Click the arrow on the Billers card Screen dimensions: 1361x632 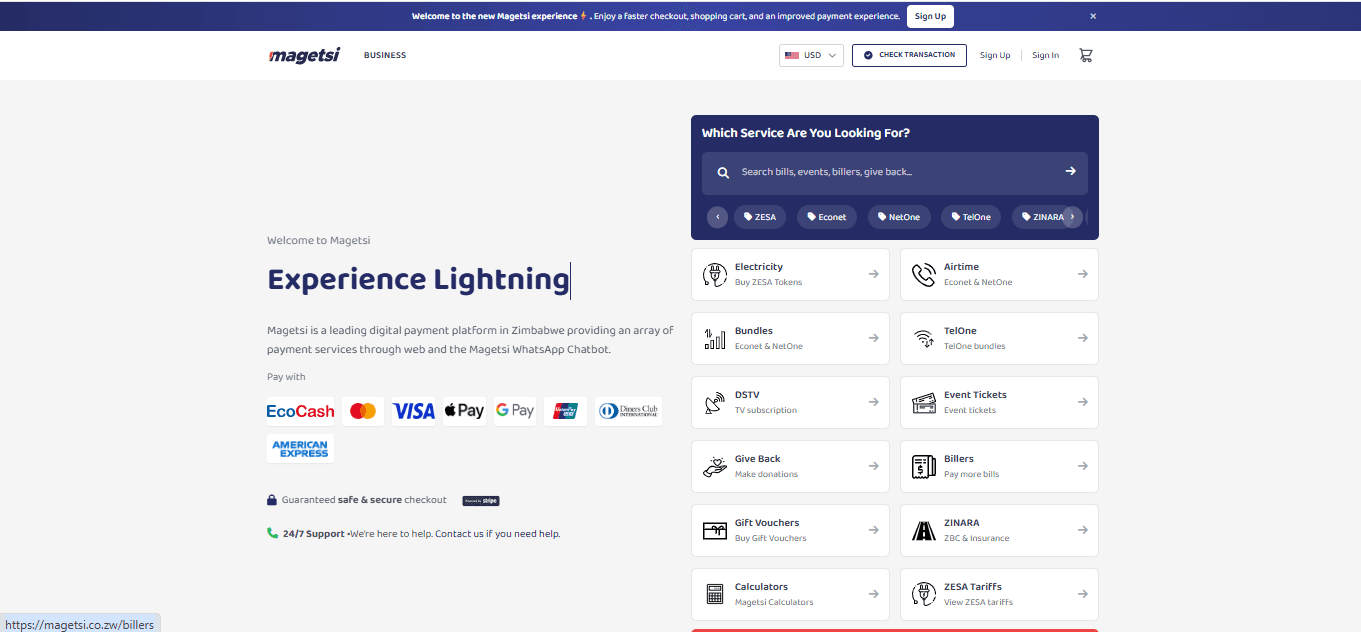tap(1082, 466)
